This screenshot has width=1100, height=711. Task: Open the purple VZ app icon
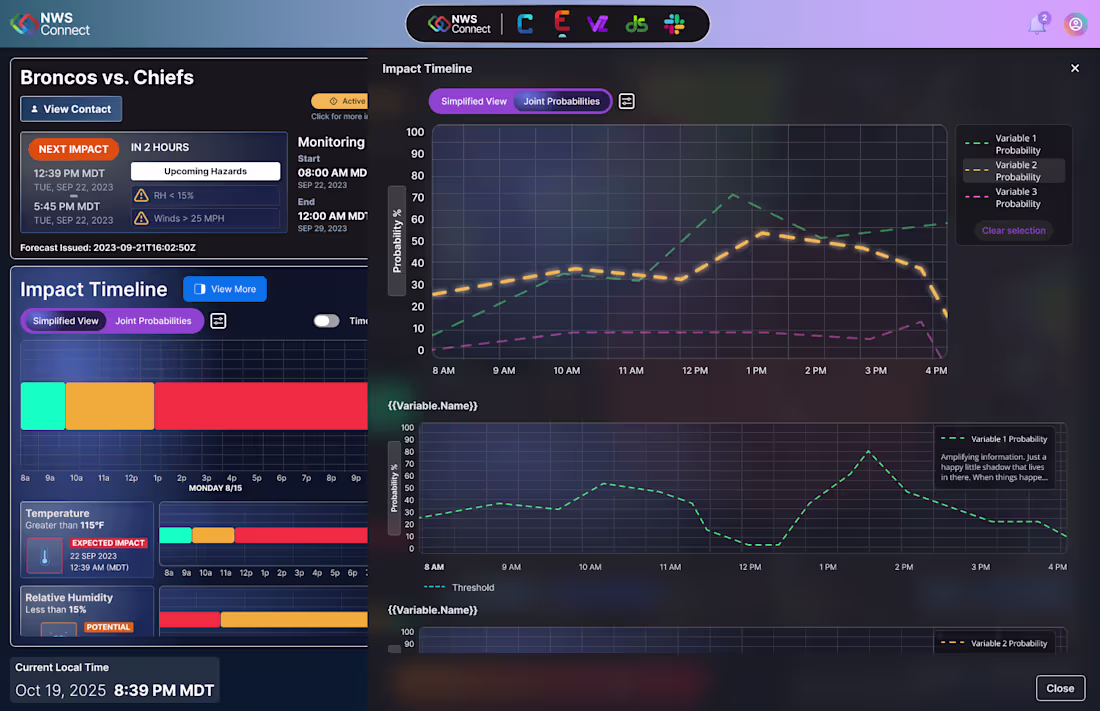(x=598, y=25)
